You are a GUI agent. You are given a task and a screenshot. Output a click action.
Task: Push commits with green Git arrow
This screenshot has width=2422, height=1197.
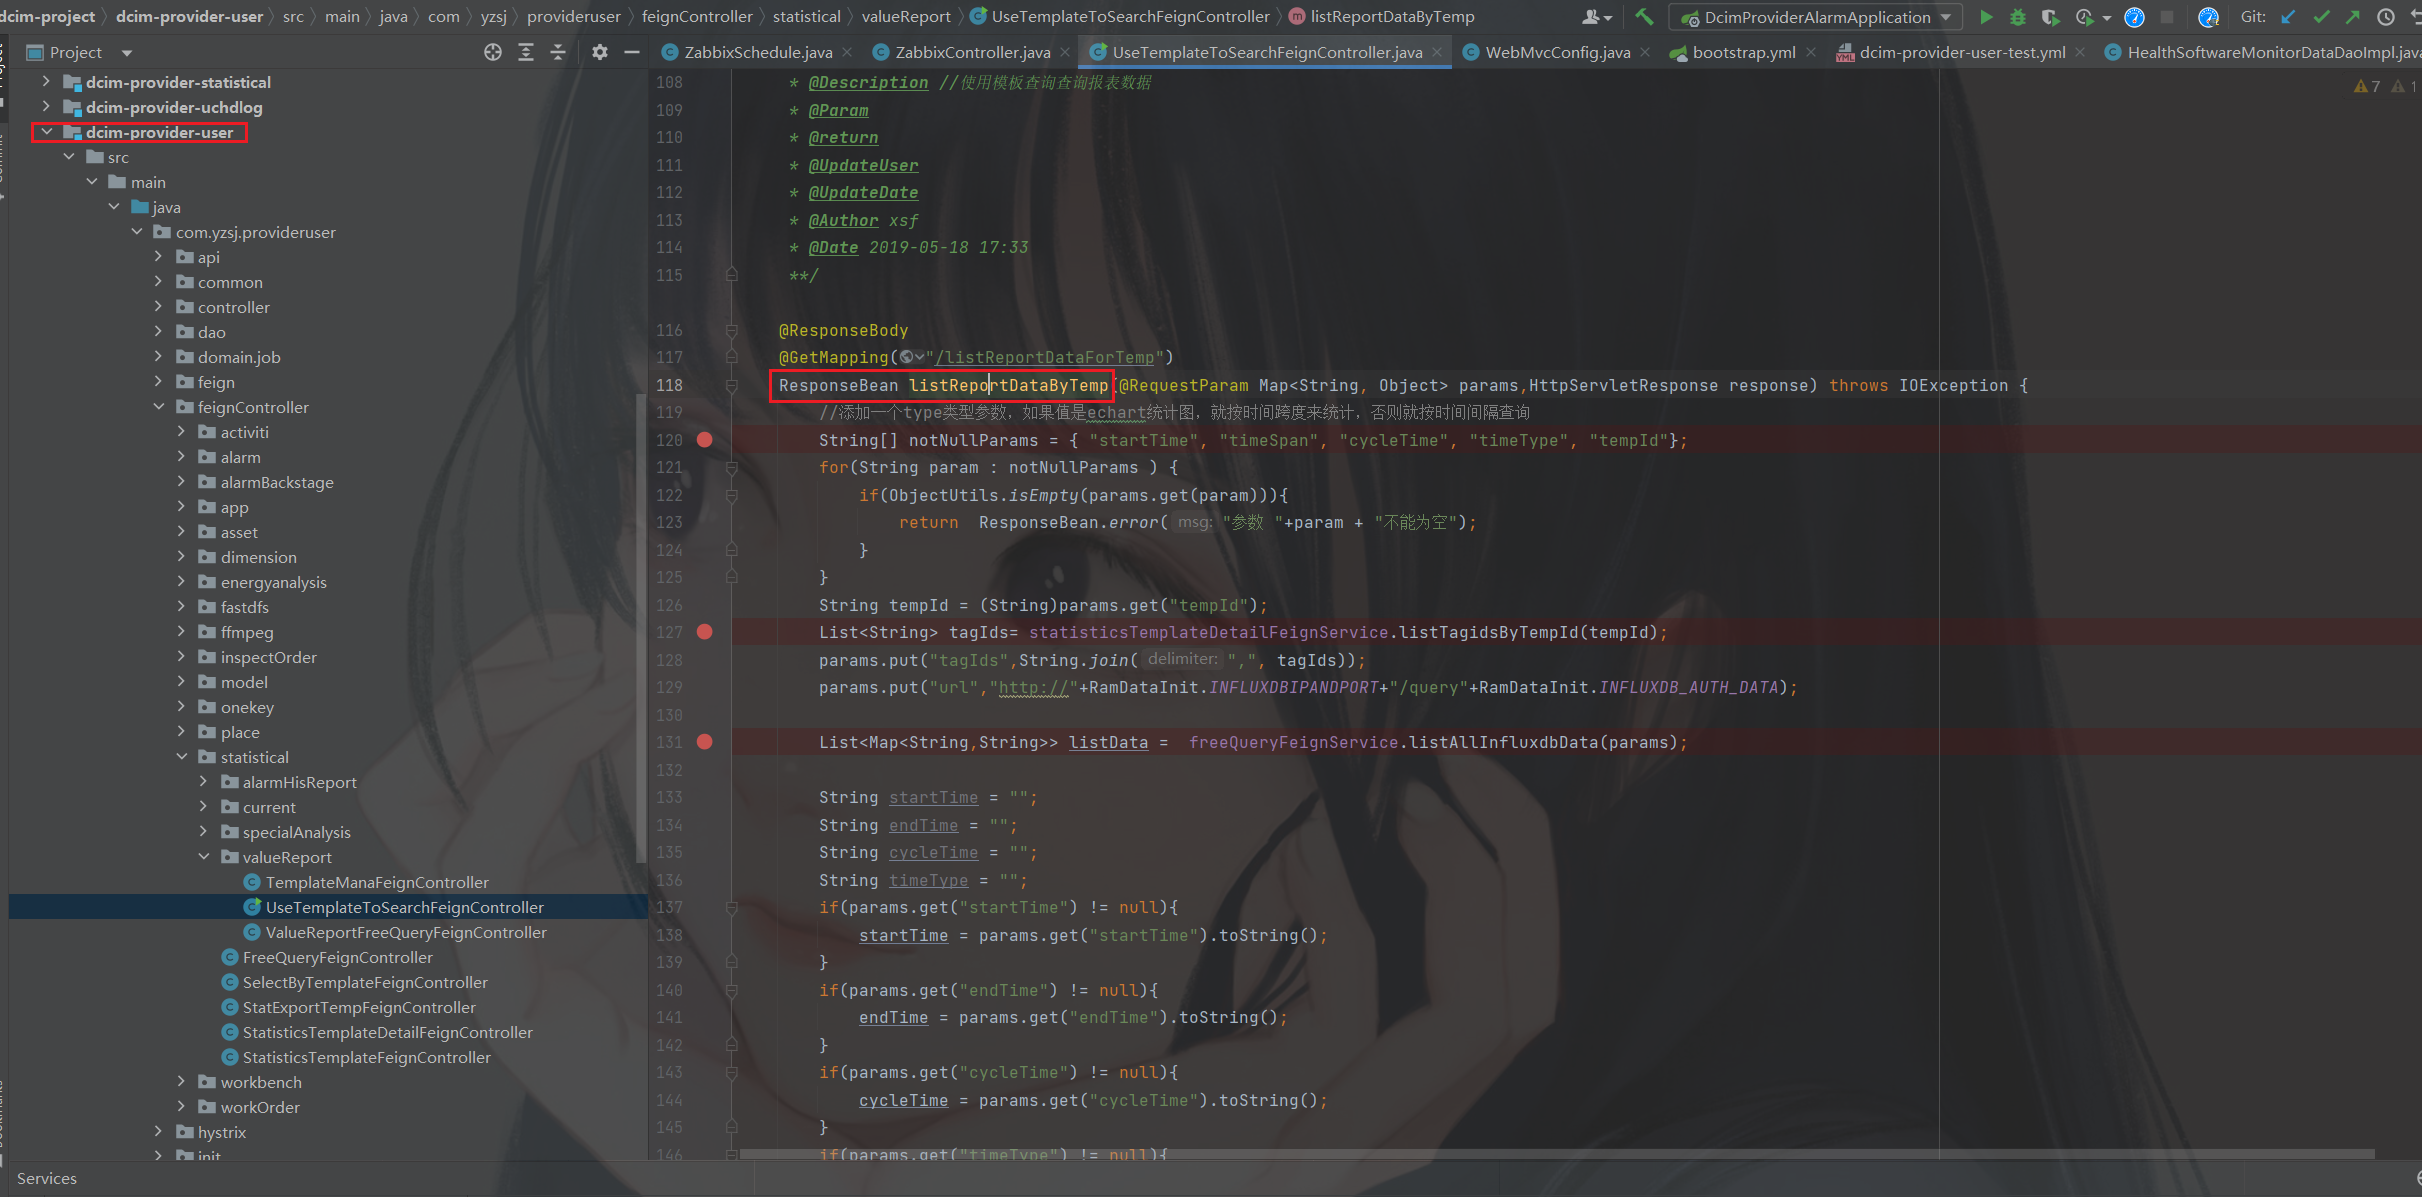2353,17
